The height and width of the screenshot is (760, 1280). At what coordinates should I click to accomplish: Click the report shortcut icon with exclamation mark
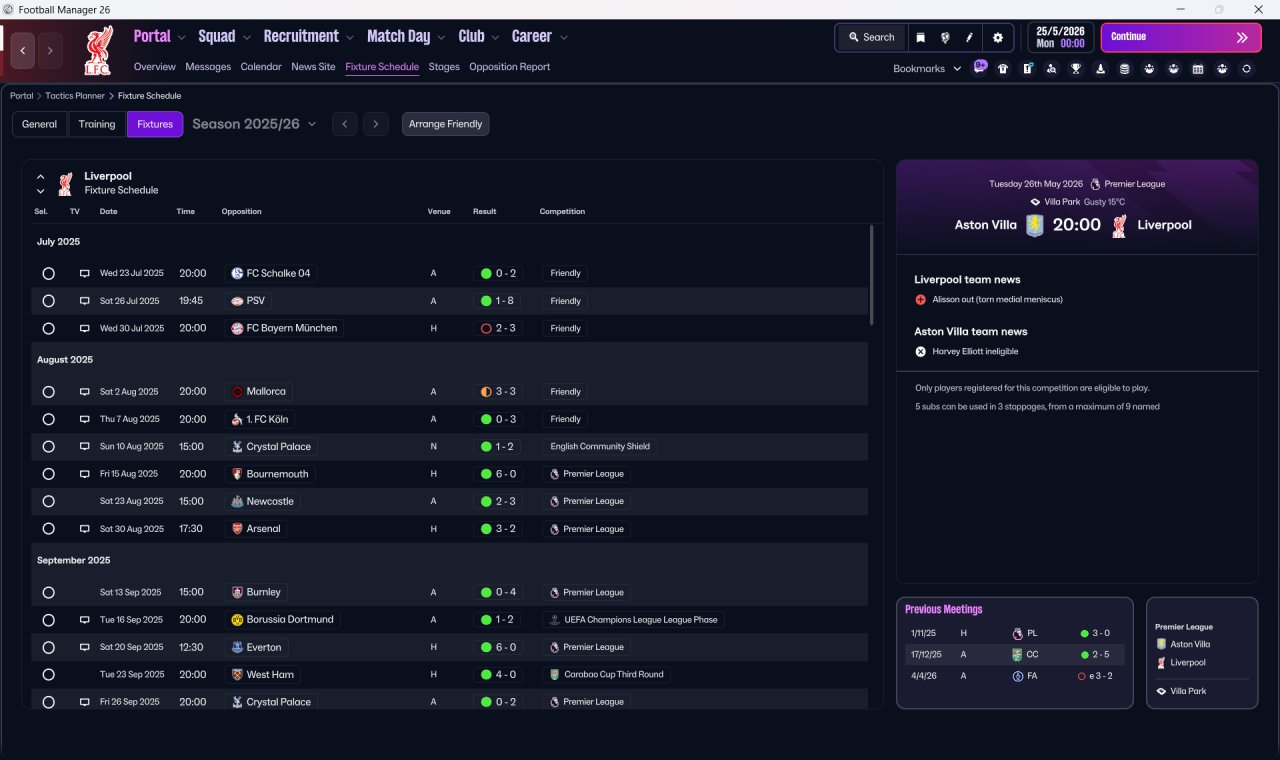click(1028, 69)
